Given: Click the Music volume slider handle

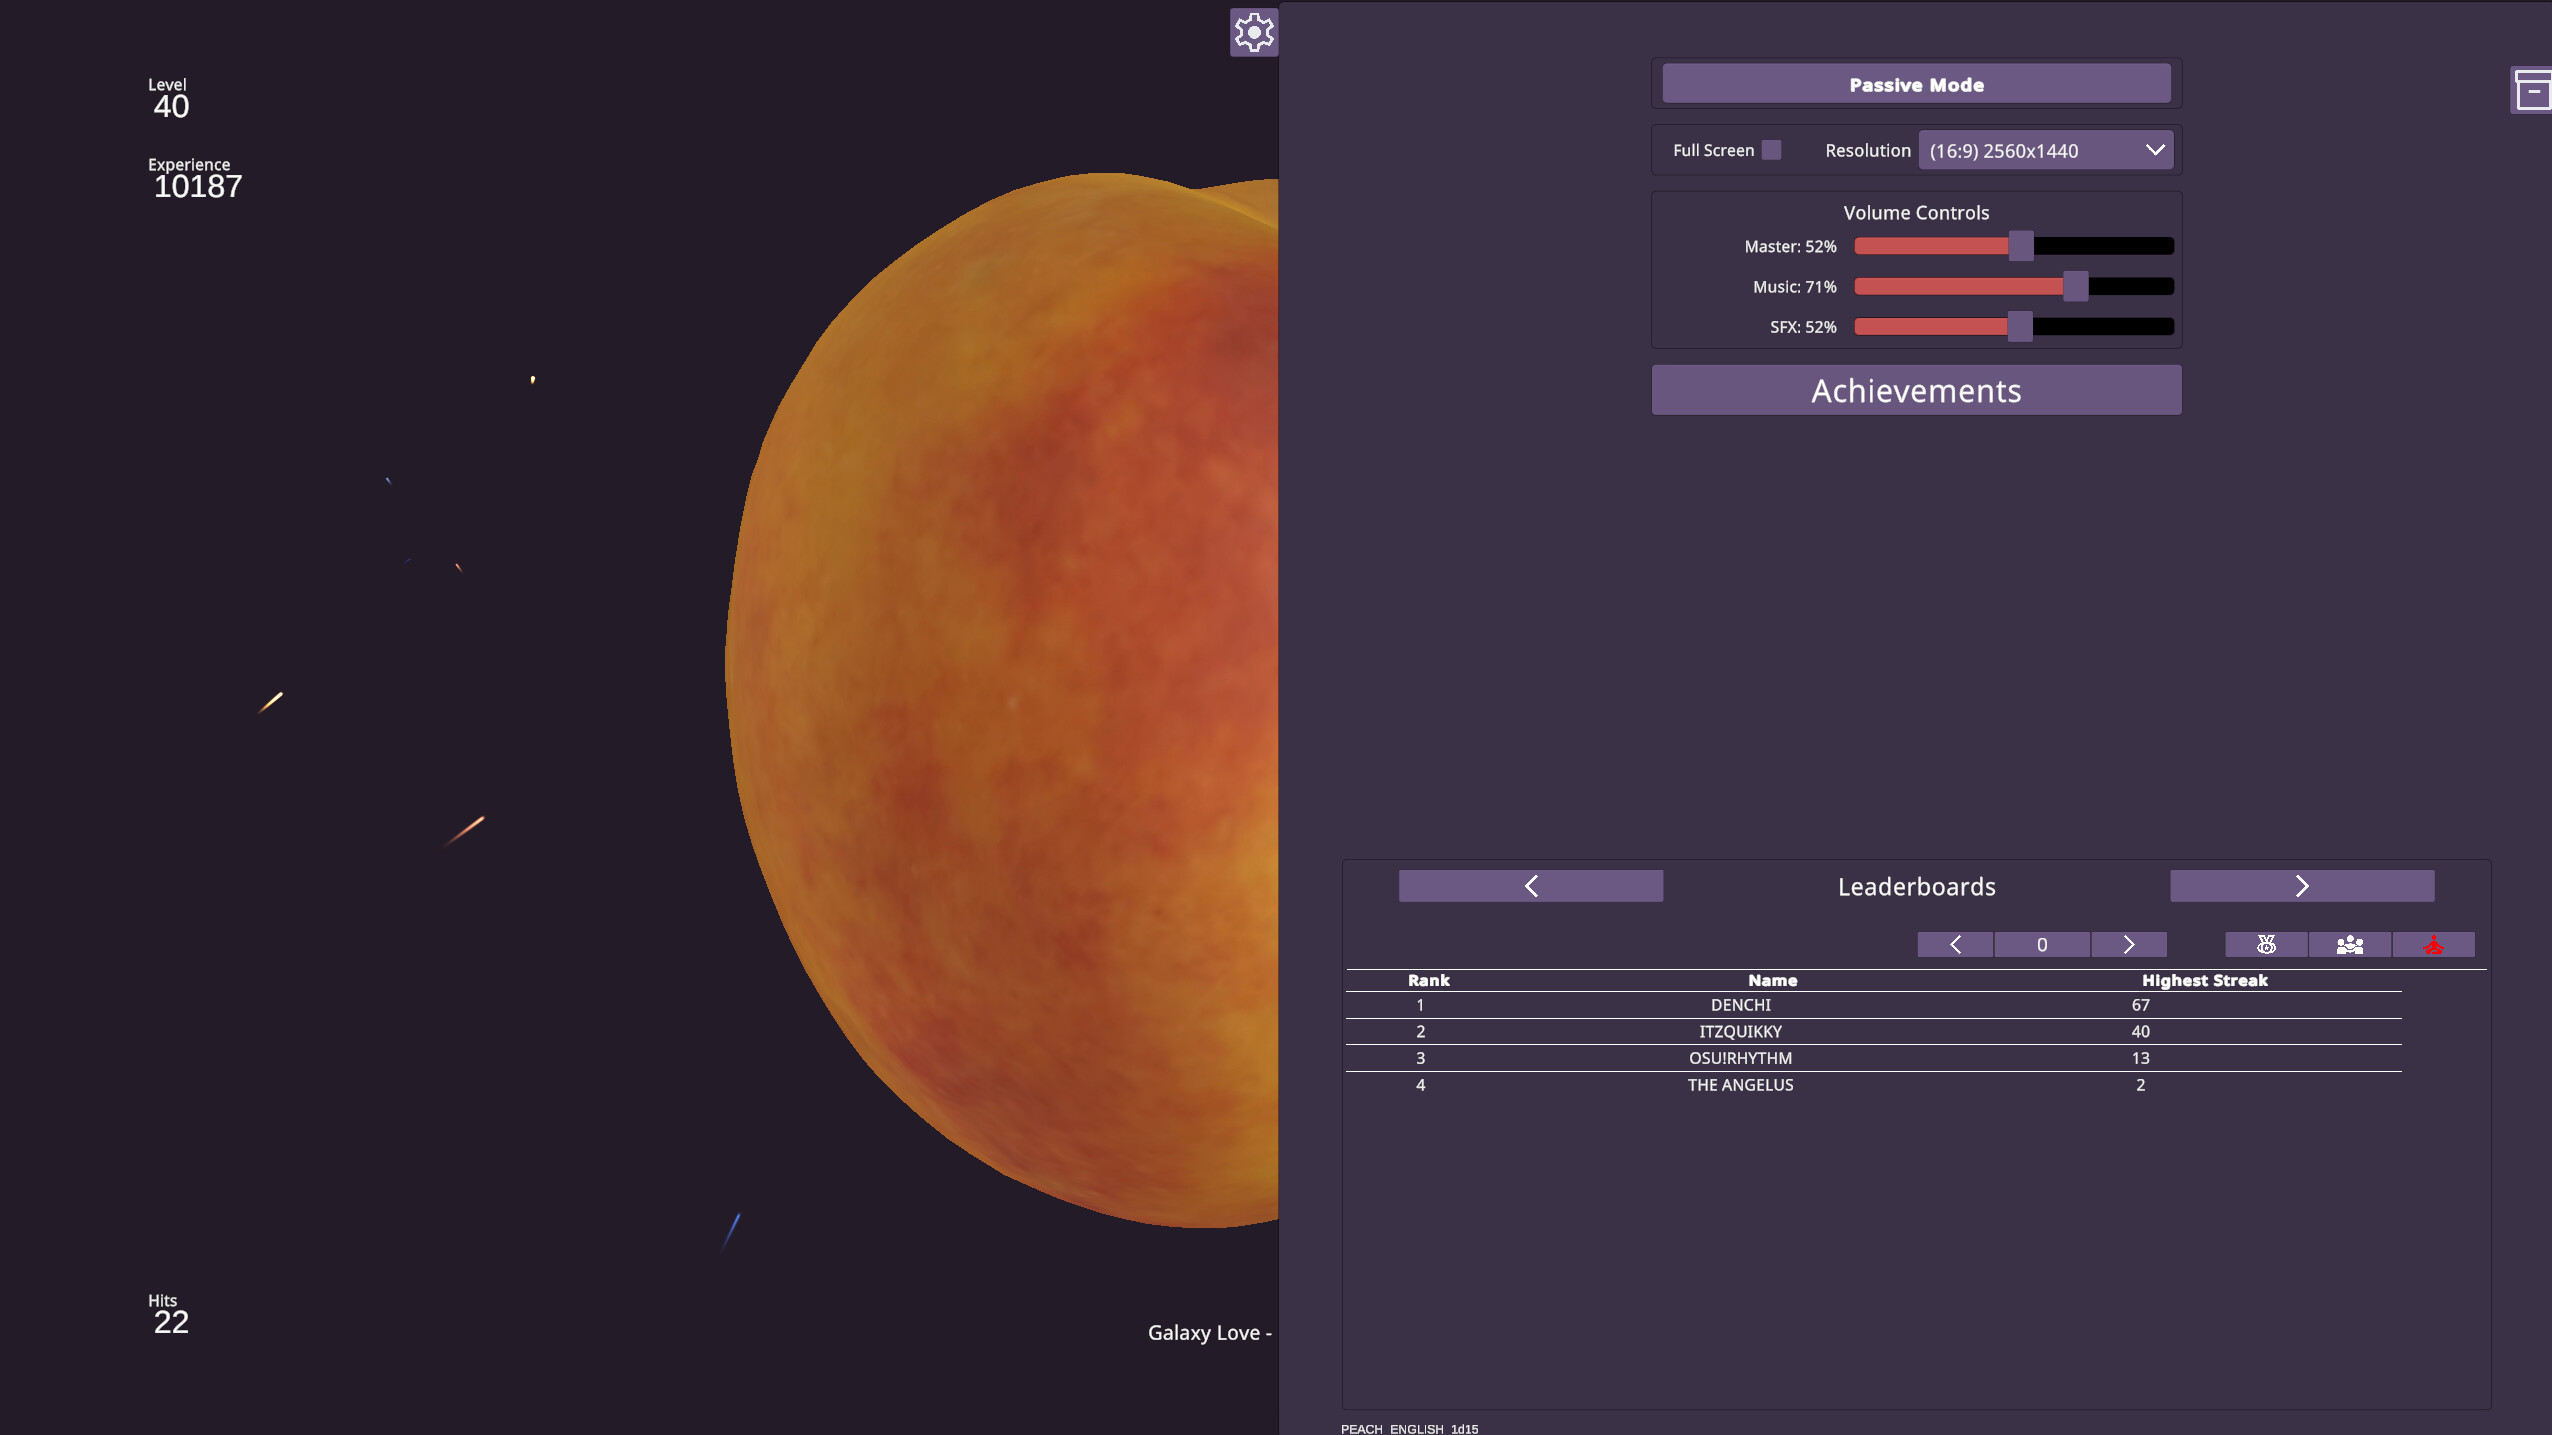Looking at the screenshot, I should [2074, 287].
